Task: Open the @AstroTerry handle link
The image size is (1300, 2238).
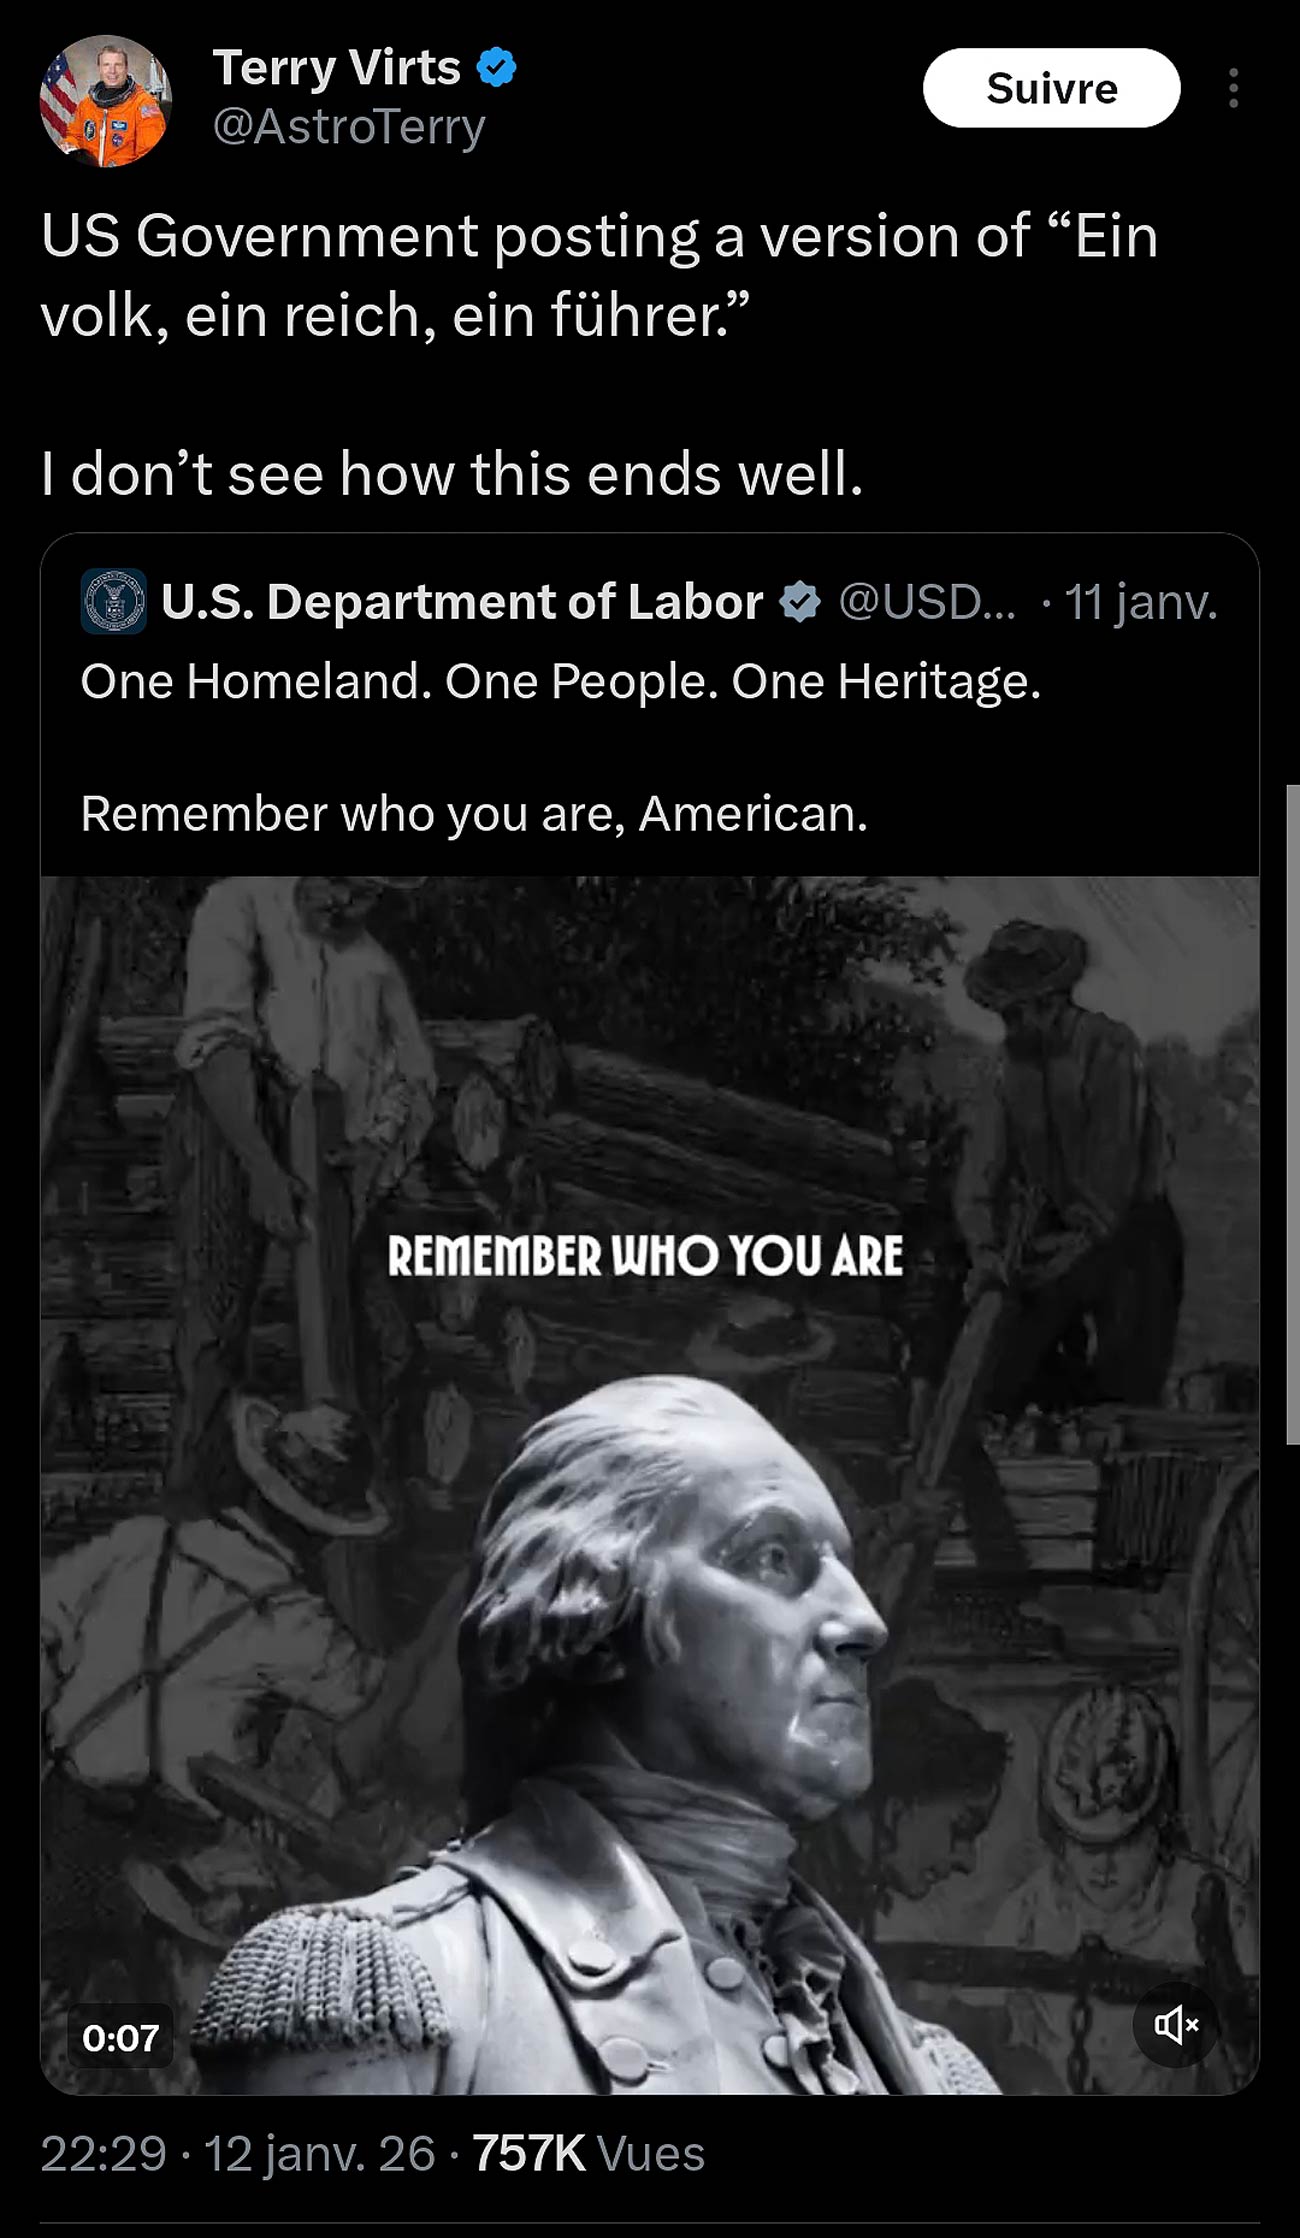Action: click(x=349, y=127)
